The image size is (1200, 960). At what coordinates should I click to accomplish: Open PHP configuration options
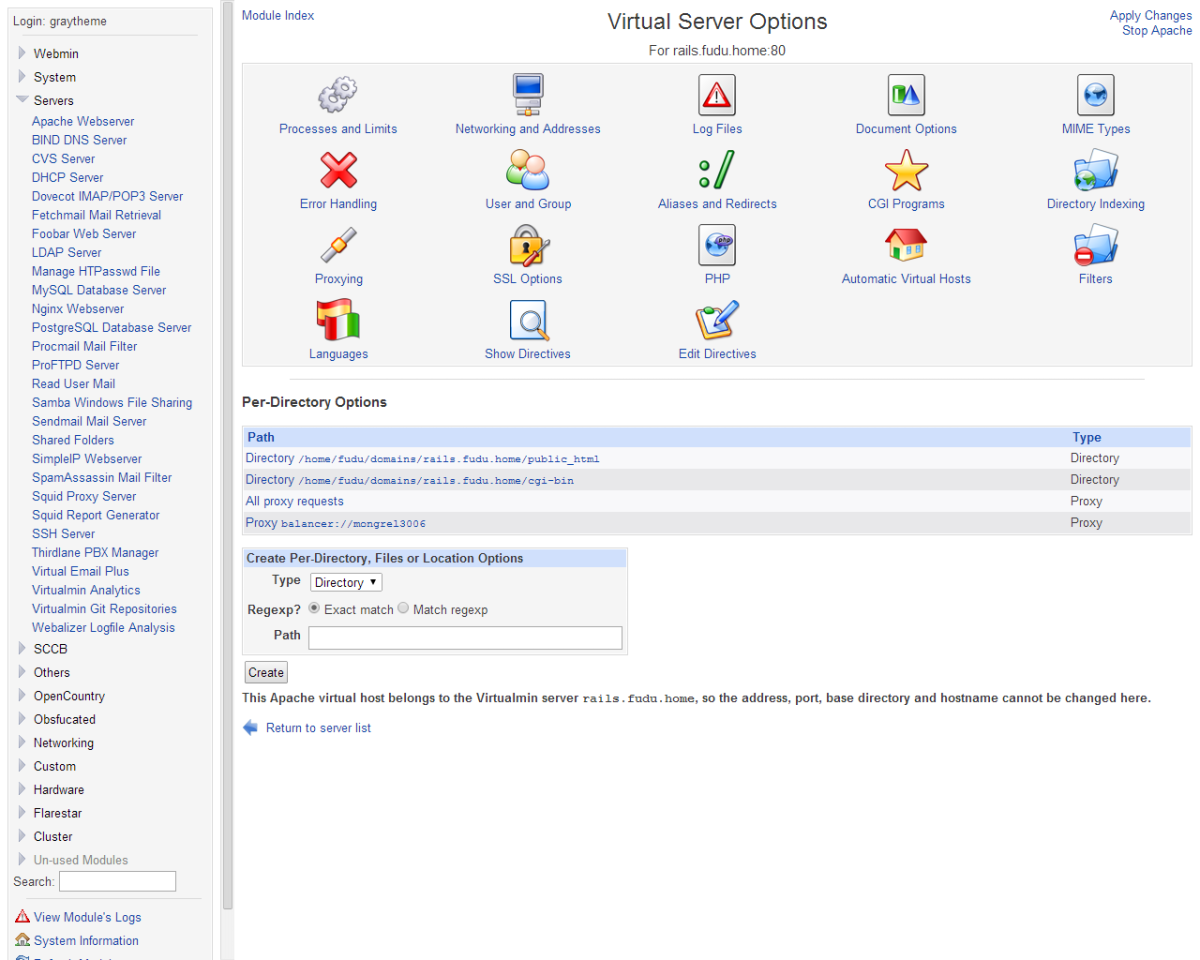coord(716,245)
